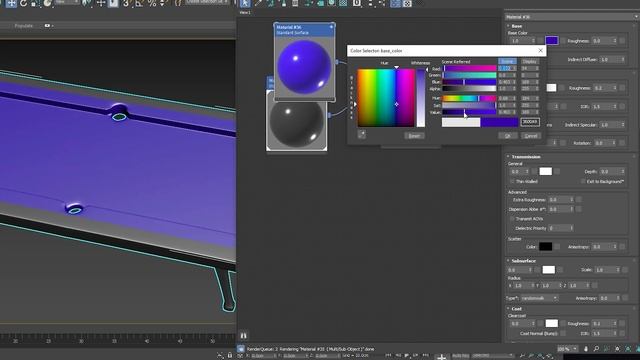
Task: Open the 100% zoom level dropdown
Action: pyautogui.click(x=568, y=349)
